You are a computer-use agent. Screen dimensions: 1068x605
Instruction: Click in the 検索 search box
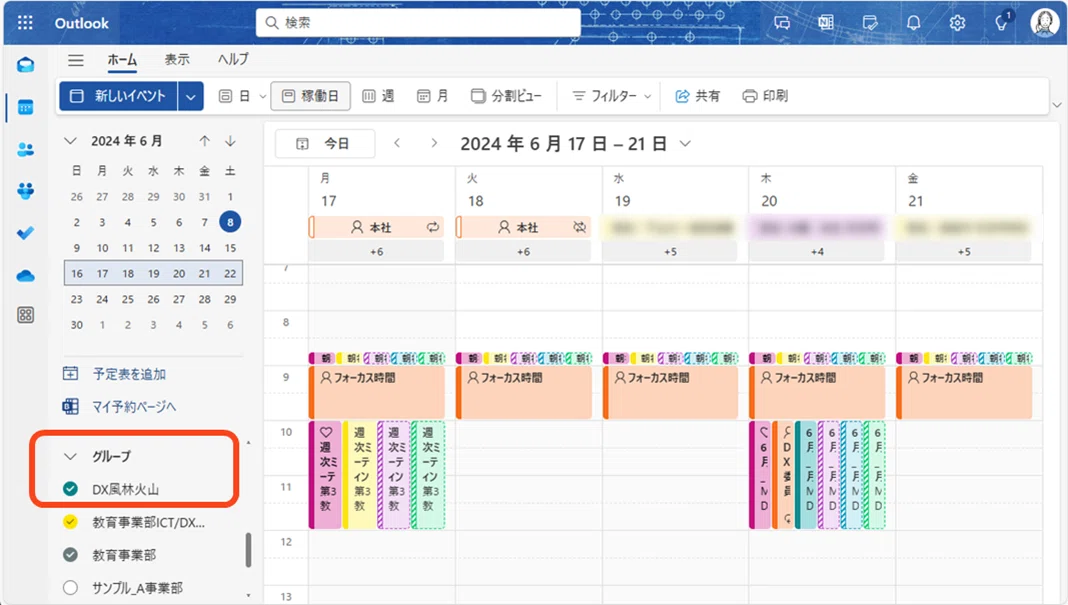coord(418,22)
